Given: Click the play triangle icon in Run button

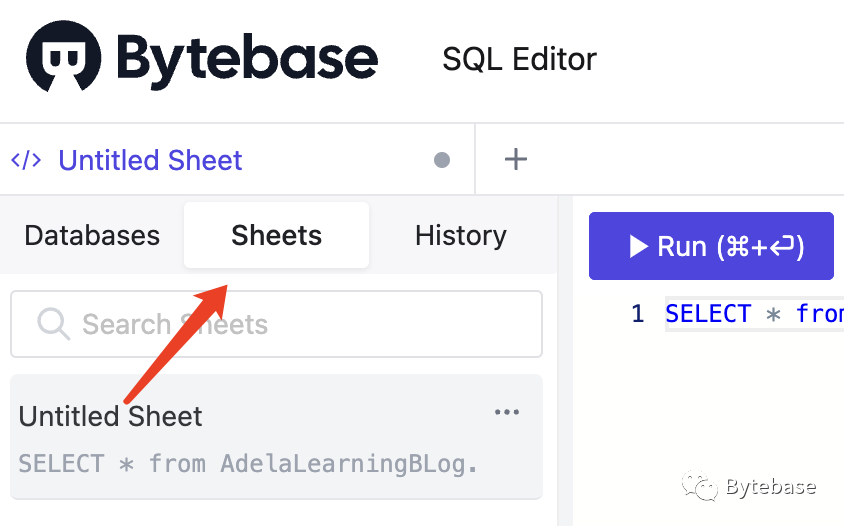Looking at the screenshot, I should click(638, 246).
